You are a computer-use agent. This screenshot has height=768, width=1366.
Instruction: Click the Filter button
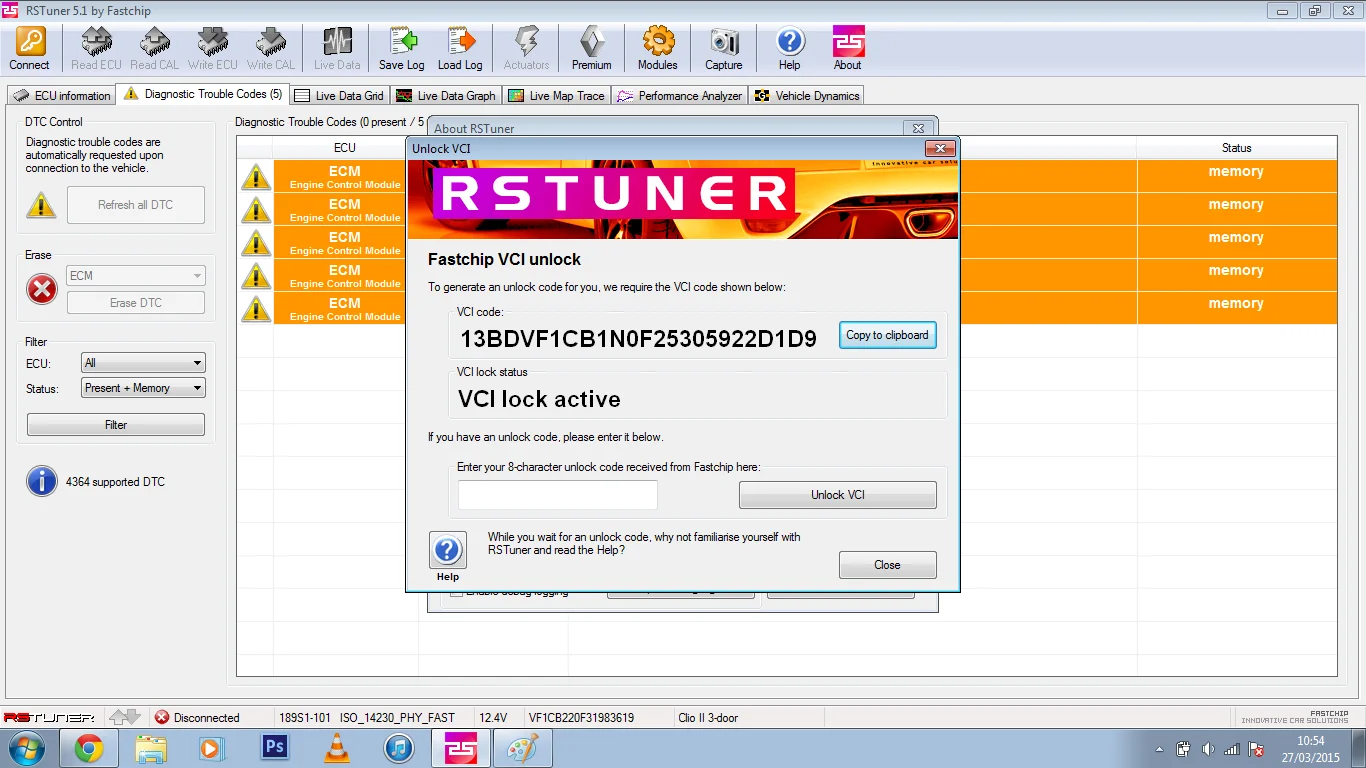pos(116,425)
